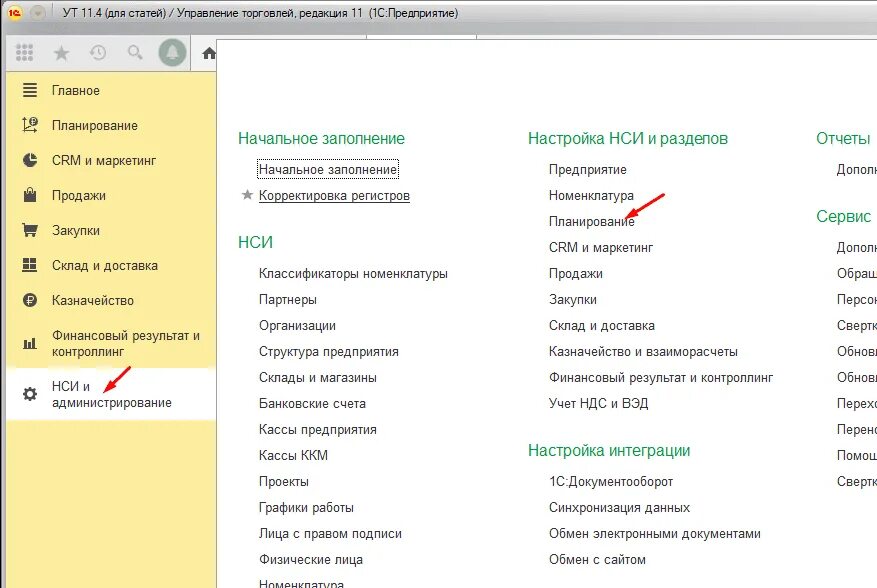Open Организации list
877x588 pixels.
298,326
